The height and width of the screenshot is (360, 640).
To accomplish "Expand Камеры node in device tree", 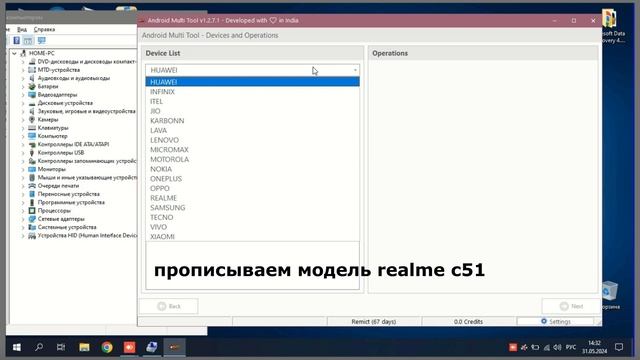I will (23, 120).
